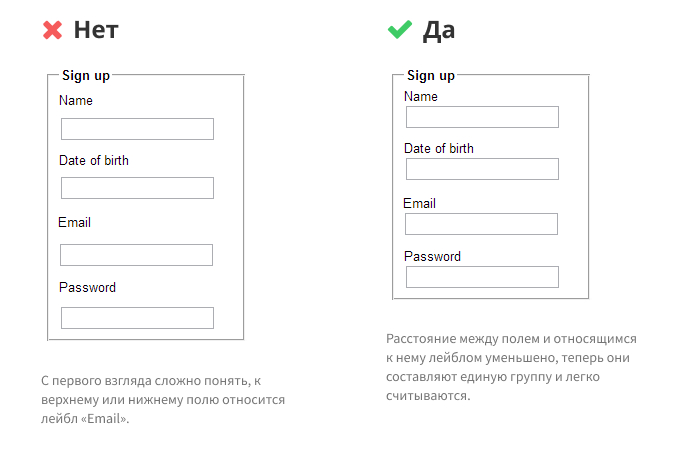Image resolution: width=700 pixels, height=452 pixels.
Task: Click the Name field in the "Нет" form
Action: click(x=137, y=129)
